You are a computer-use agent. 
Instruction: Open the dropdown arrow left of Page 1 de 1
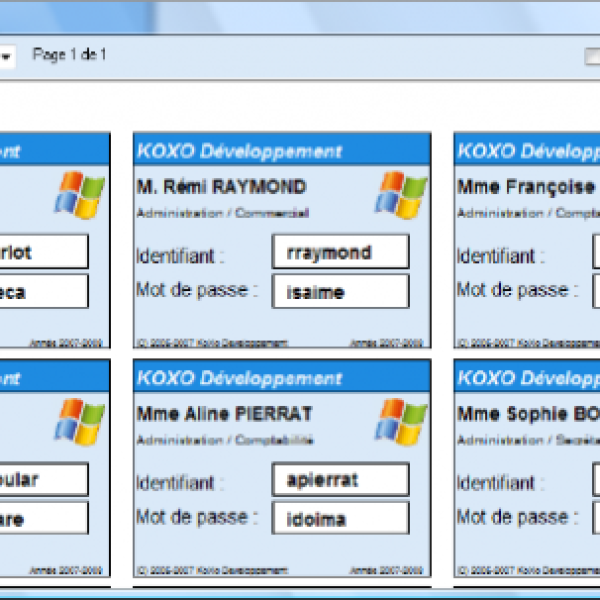(6, 57)
